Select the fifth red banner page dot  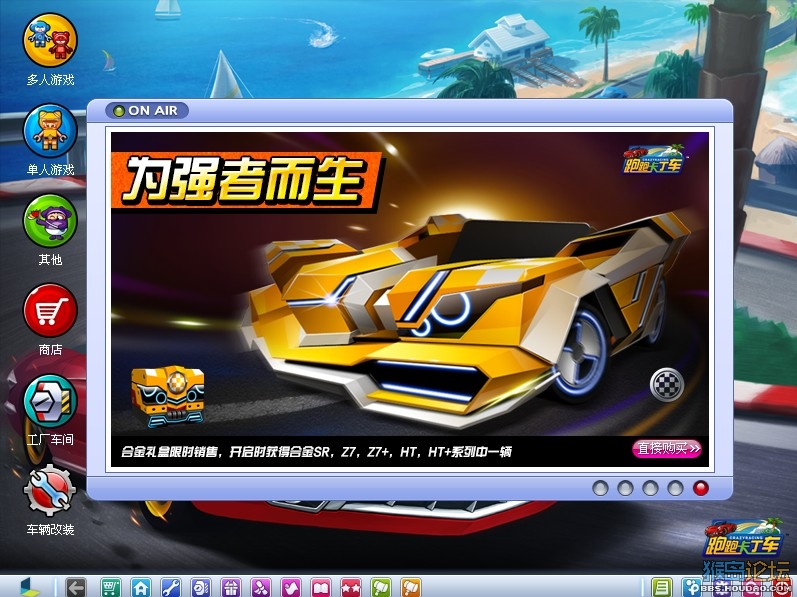[700, 488]
